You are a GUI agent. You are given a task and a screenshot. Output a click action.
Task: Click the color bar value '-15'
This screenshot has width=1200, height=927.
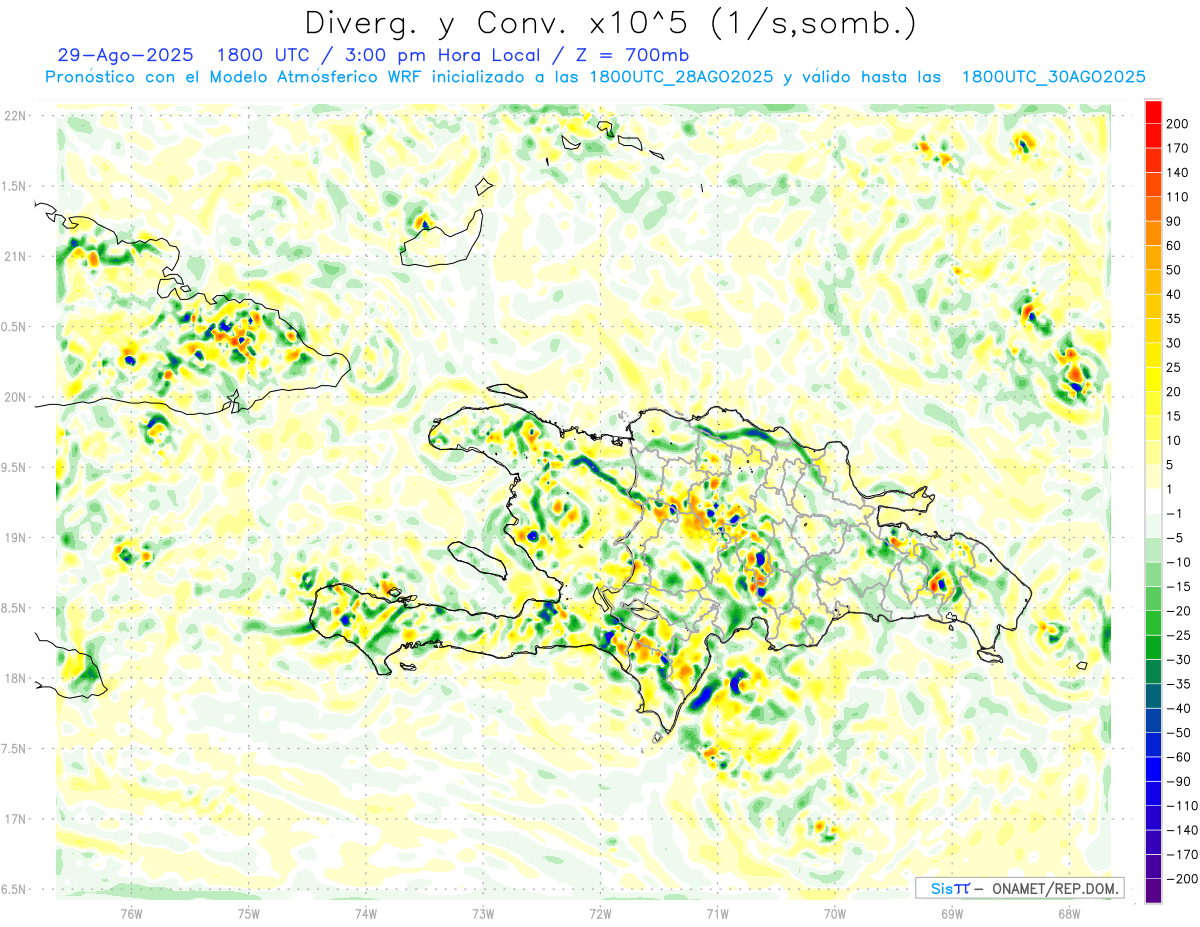(1178, 587)
